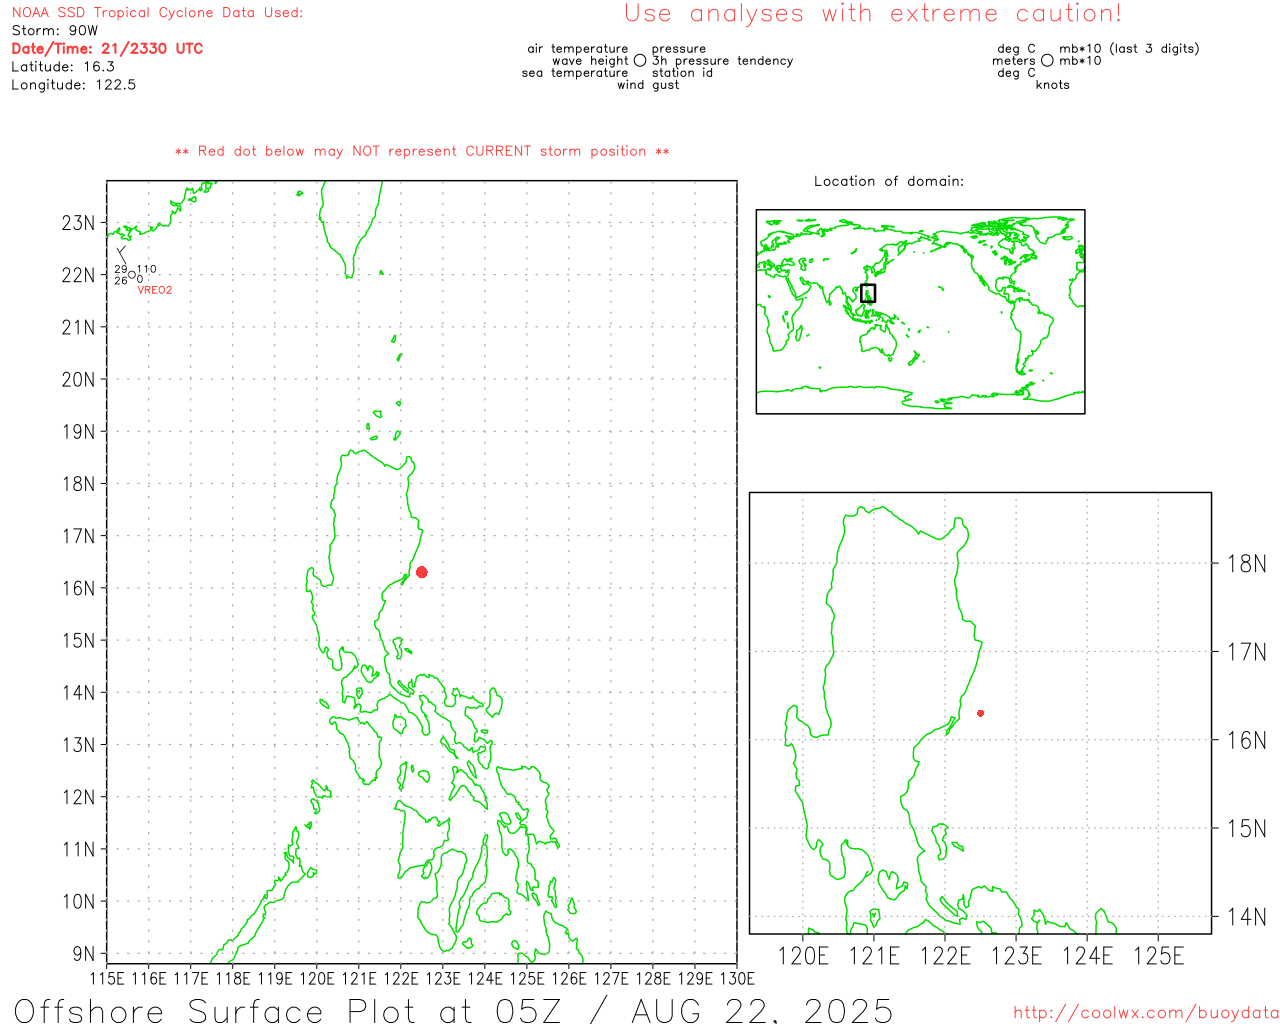This screenshot has width=1280, height=1024.
Task: Click the 20N latitude axis label
Action: tap(78, 380)
